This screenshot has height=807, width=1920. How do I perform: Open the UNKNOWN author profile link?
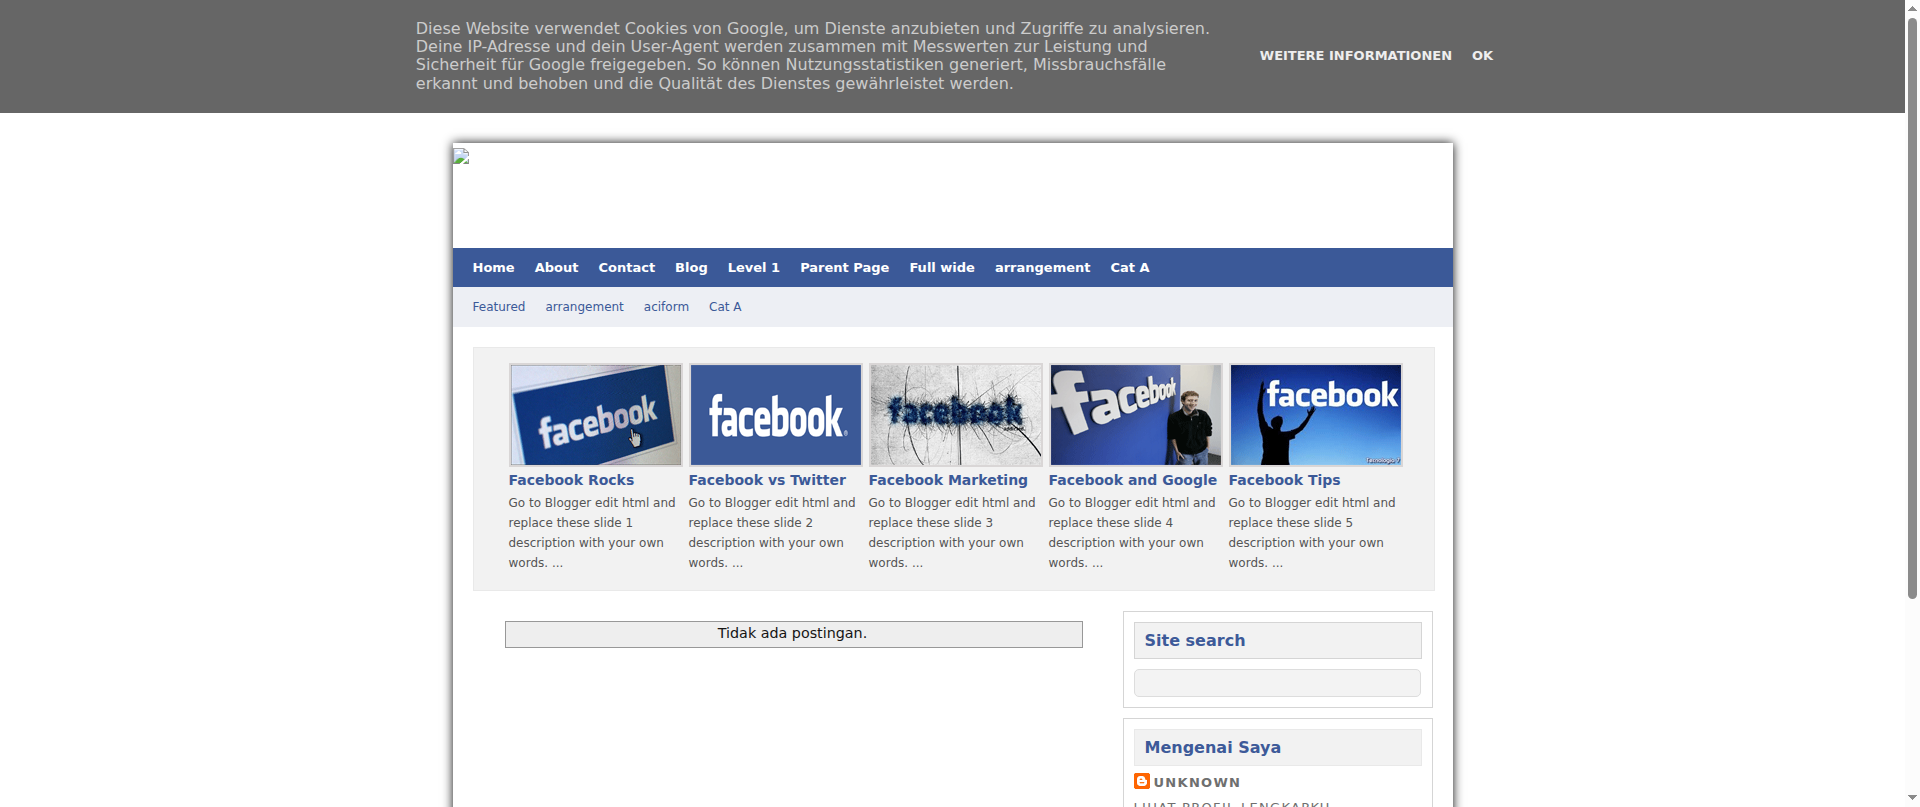coord(1196,783)
